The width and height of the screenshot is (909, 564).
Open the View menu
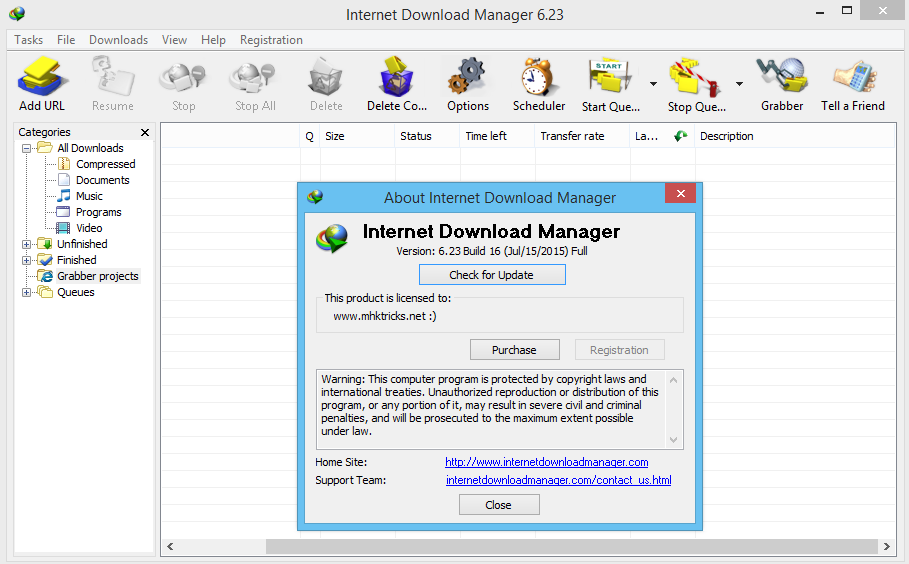pos(174,40)
